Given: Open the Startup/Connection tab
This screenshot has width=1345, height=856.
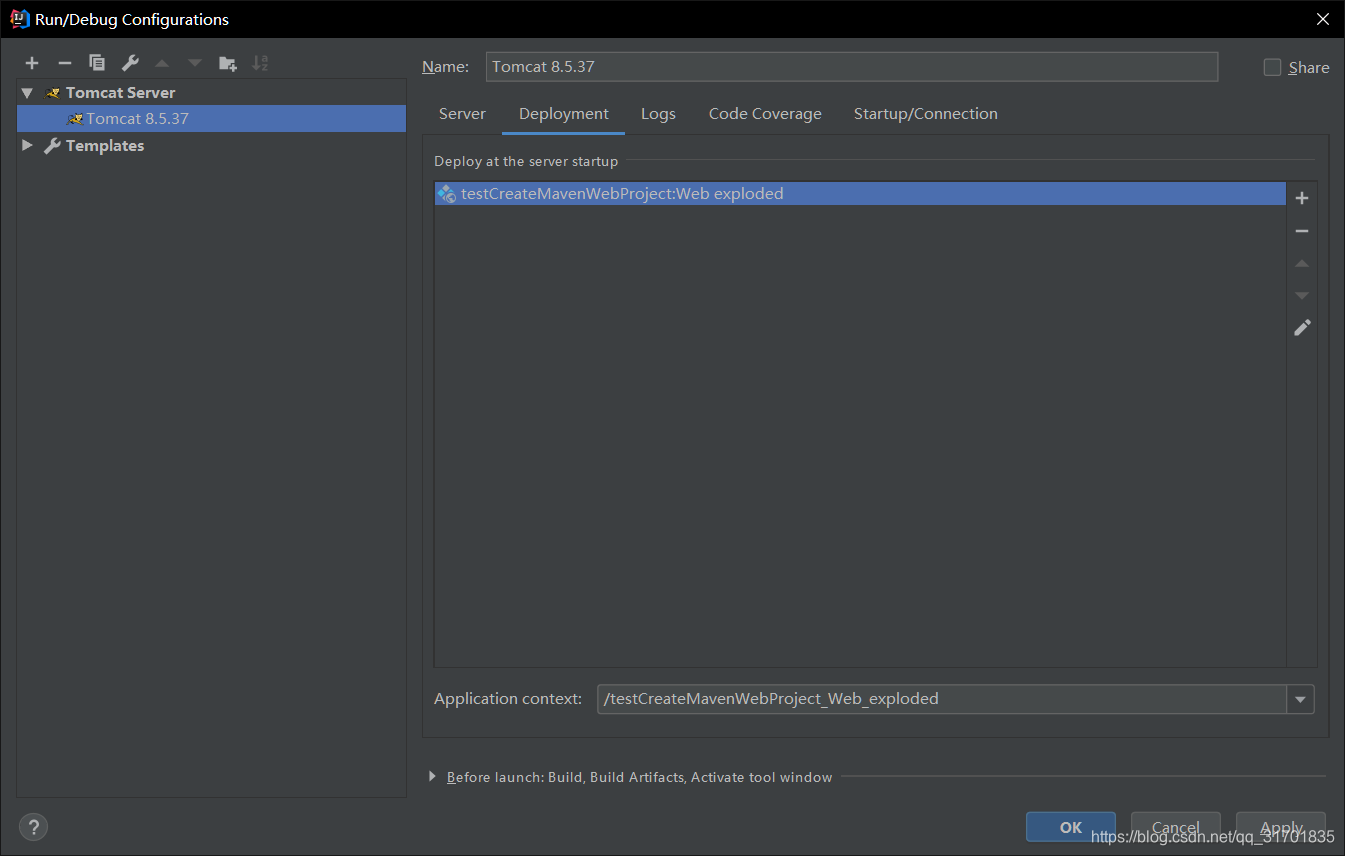Looking at the screenshot, I should coord(926,114).
